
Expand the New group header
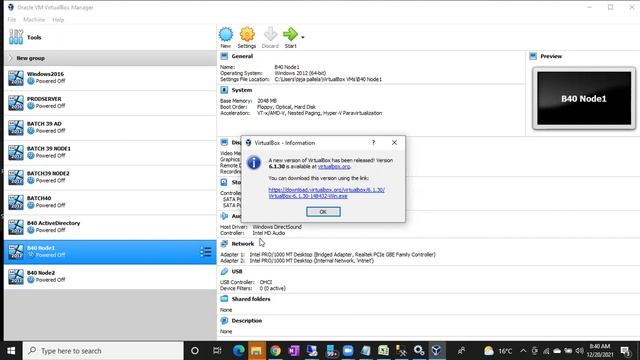pyautogui.click(x=110, y=58)
